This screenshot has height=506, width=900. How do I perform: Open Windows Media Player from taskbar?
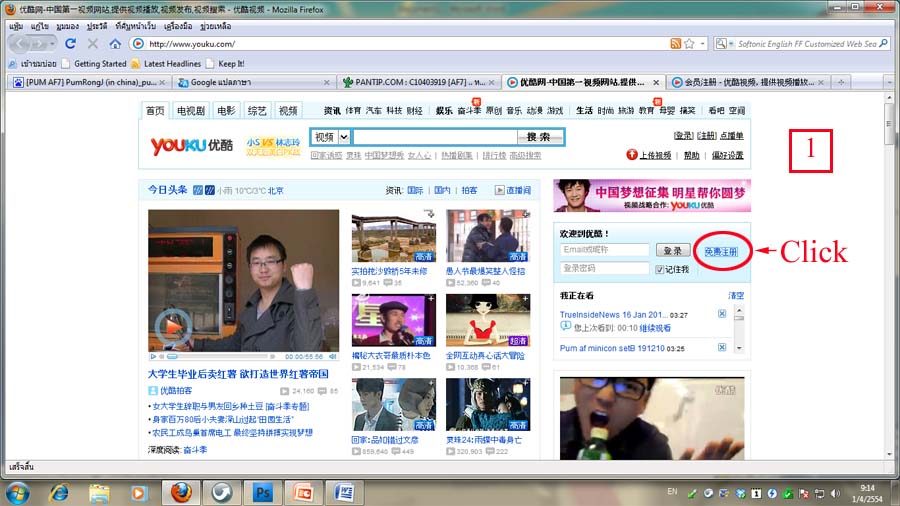click(x=139, y=493)
